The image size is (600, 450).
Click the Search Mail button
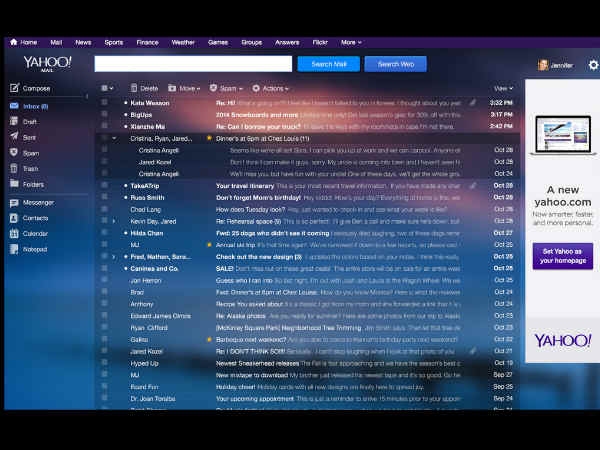click(x=329, y=64)
